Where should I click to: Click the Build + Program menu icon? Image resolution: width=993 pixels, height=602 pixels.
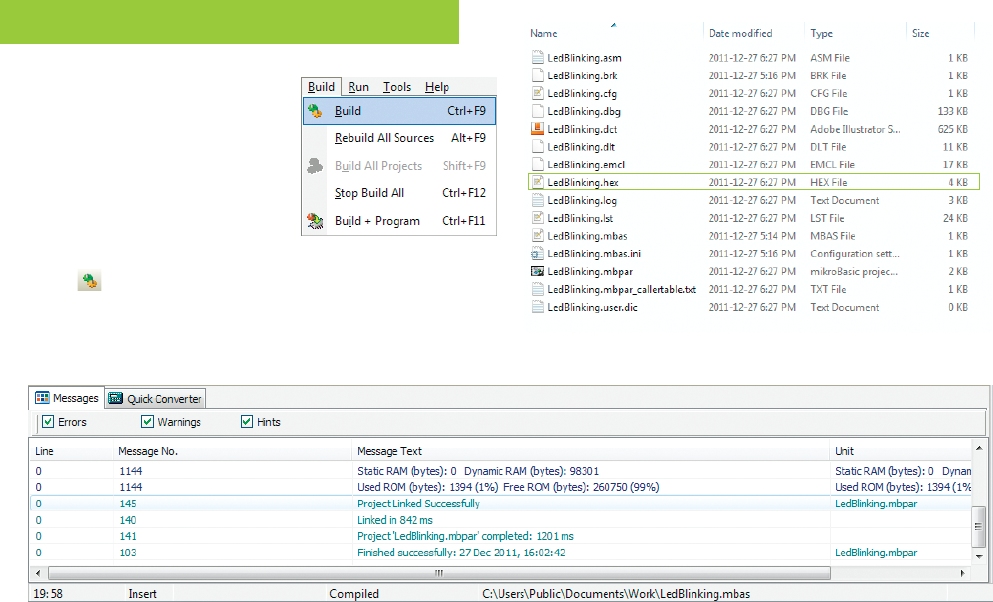point(316,221)
